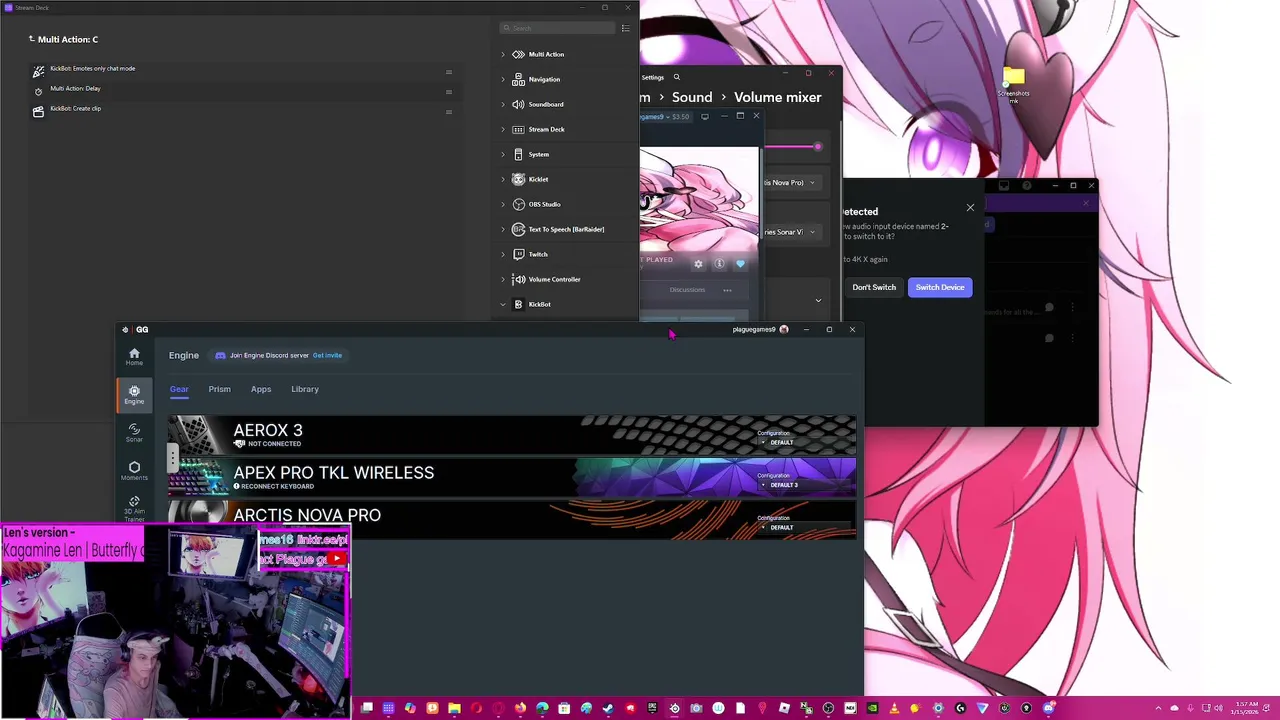Click the search icon in Settings window
Screen dimensions: 1280x720
click(x=676, y=77)
